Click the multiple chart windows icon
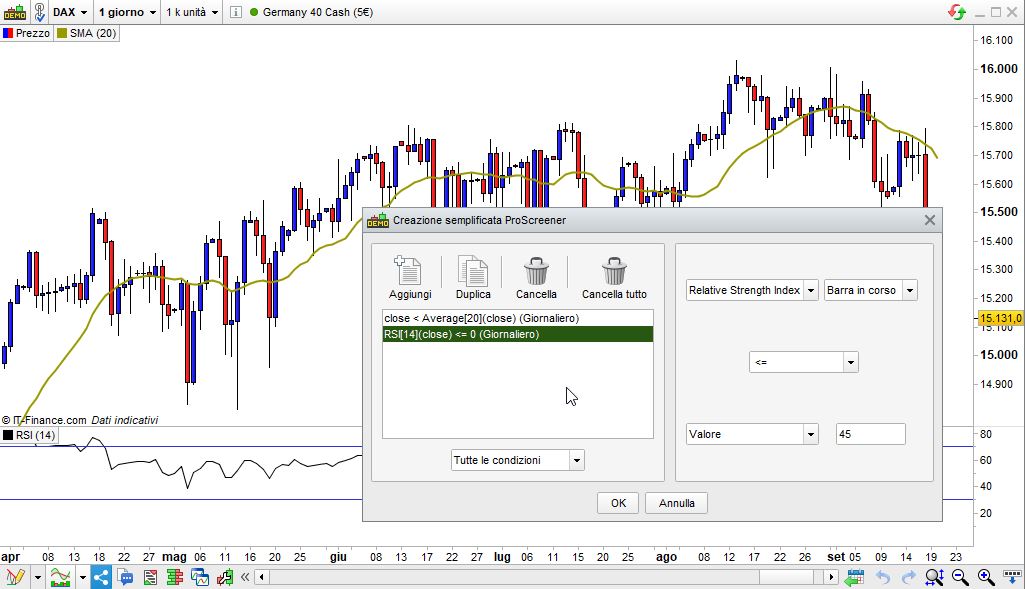 pos(200,577)
